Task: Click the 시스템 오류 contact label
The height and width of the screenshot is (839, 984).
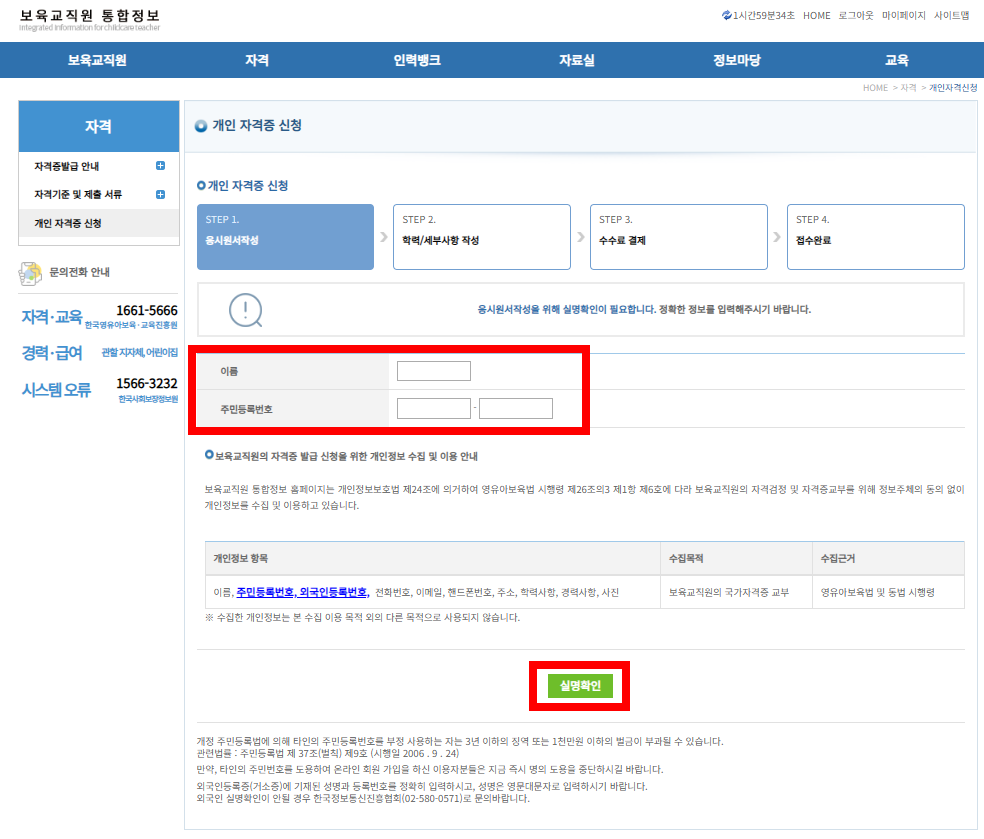Action: pos(56,390)
